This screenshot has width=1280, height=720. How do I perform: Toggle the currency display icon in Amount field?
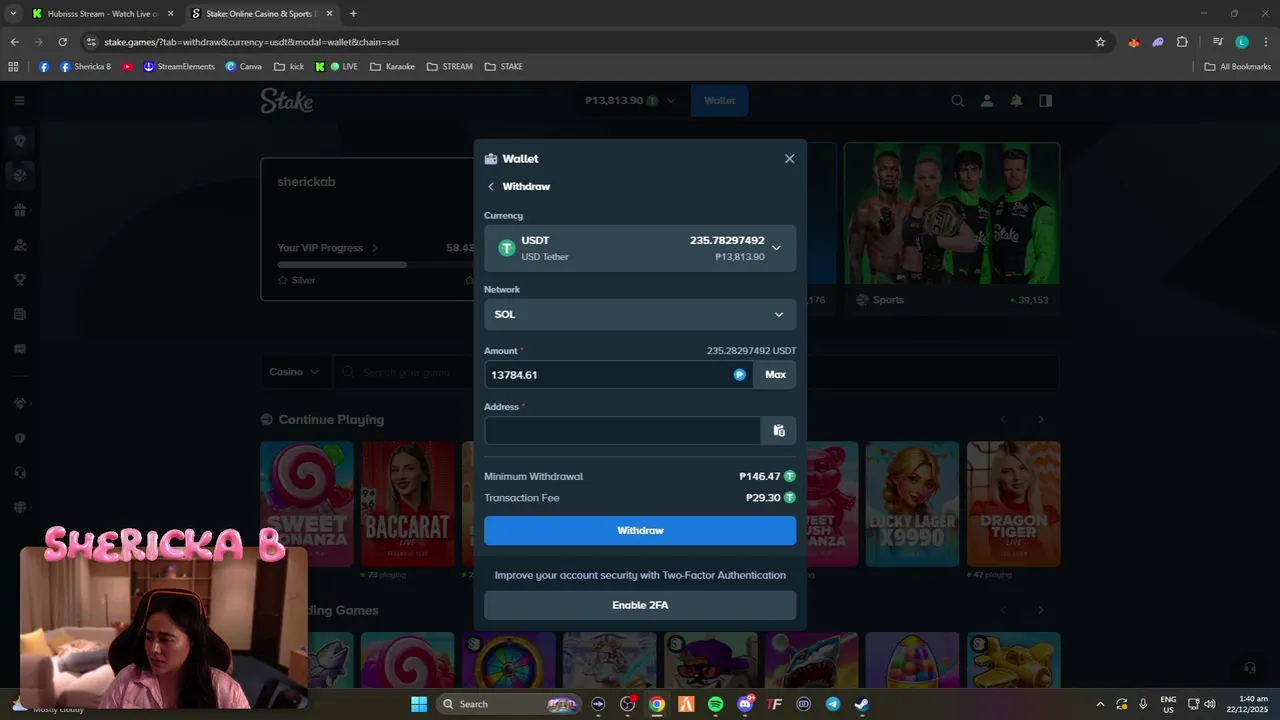tap(740, 375)
